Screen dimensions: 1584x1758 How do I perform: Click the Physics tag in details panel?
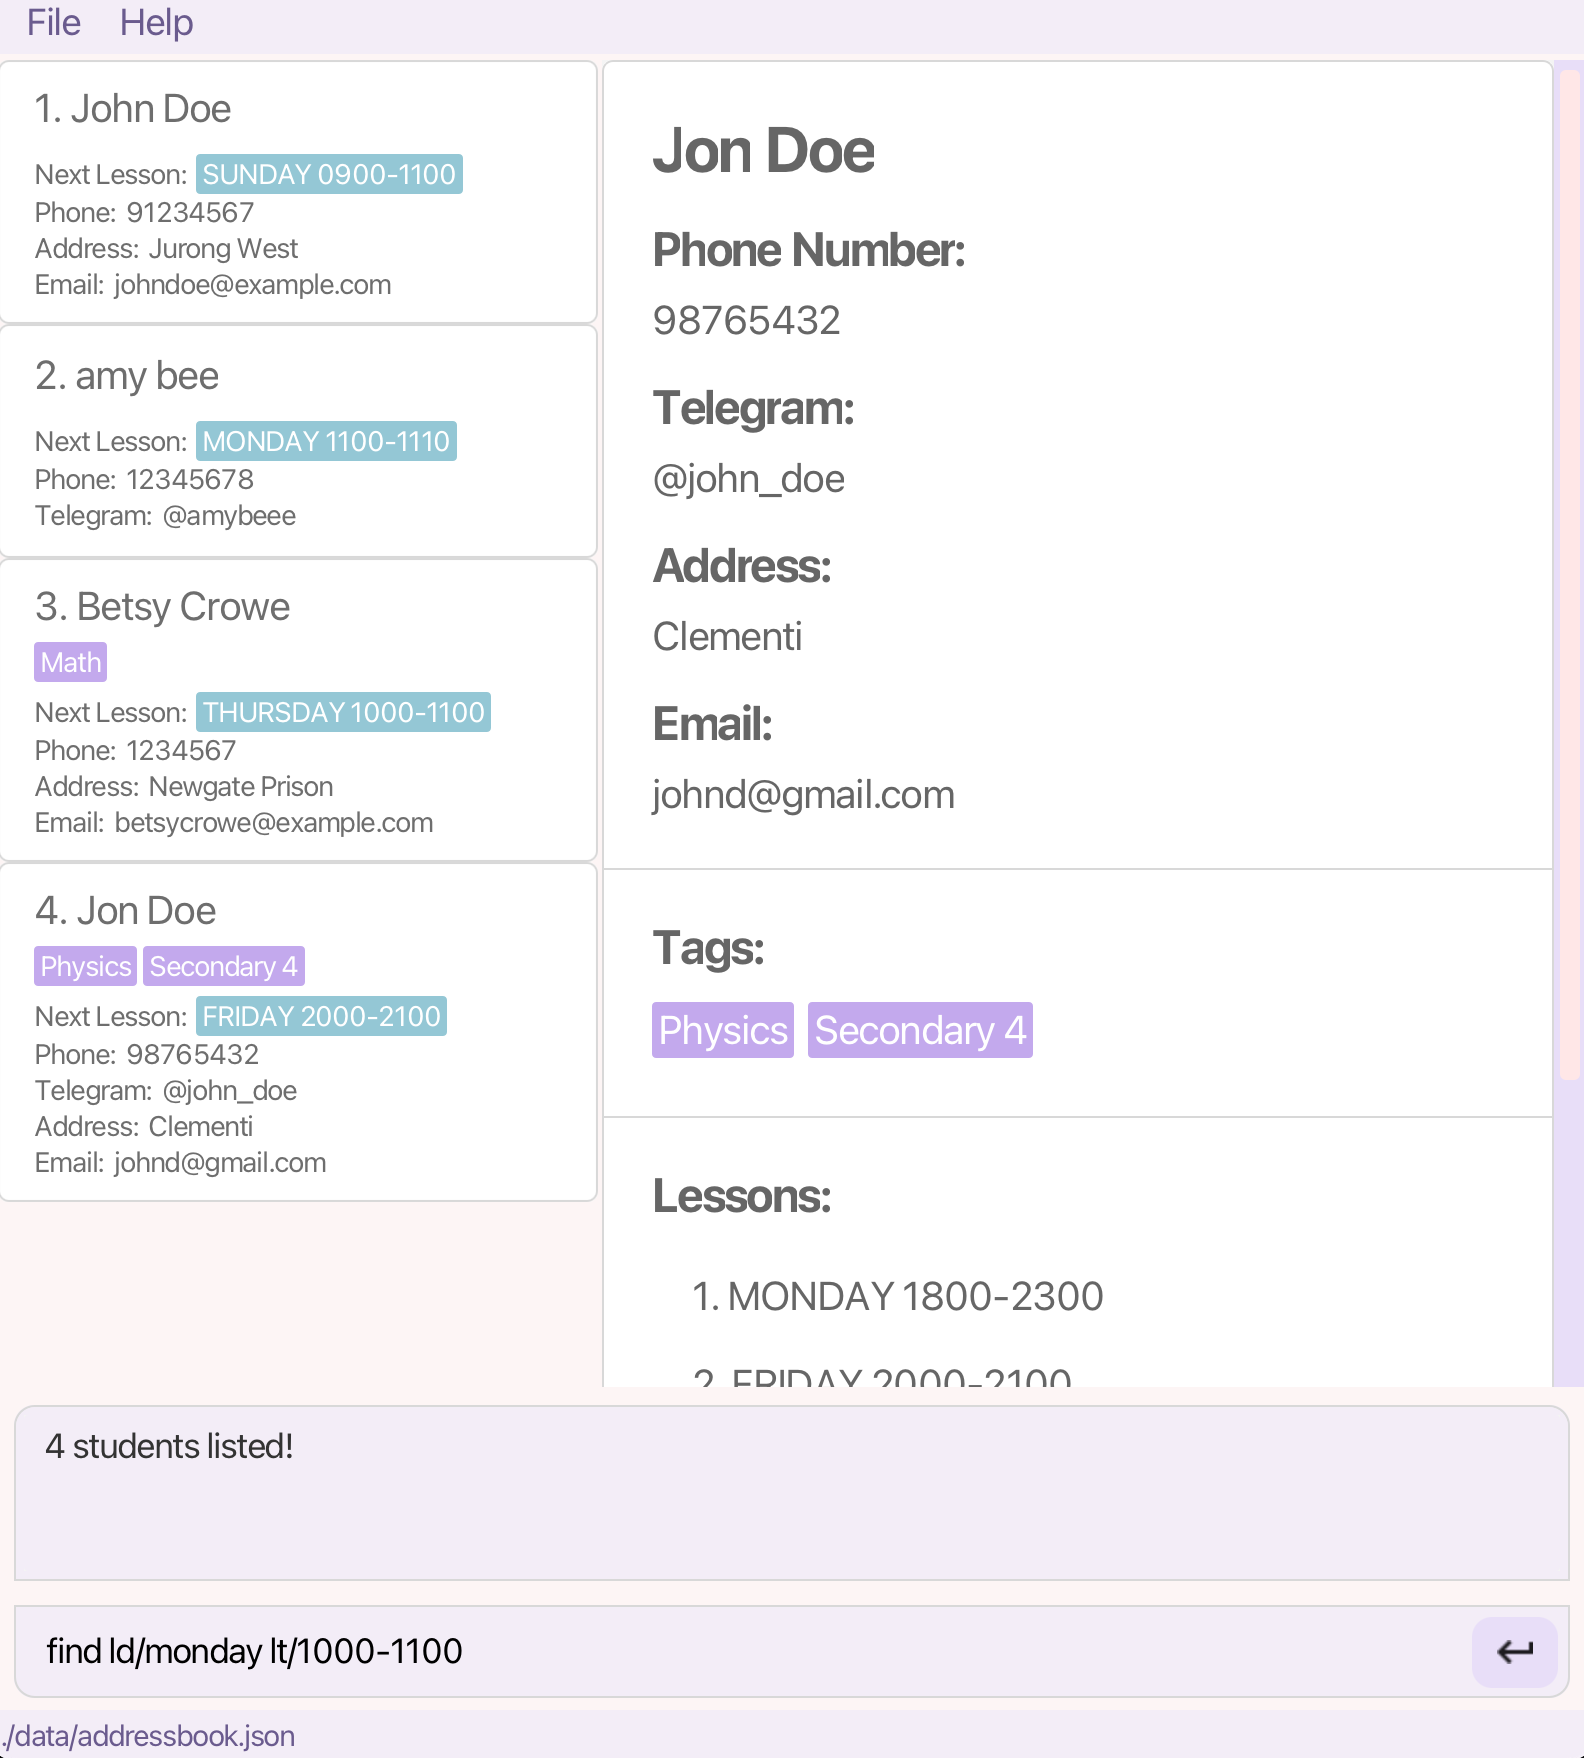[723, 1030]
